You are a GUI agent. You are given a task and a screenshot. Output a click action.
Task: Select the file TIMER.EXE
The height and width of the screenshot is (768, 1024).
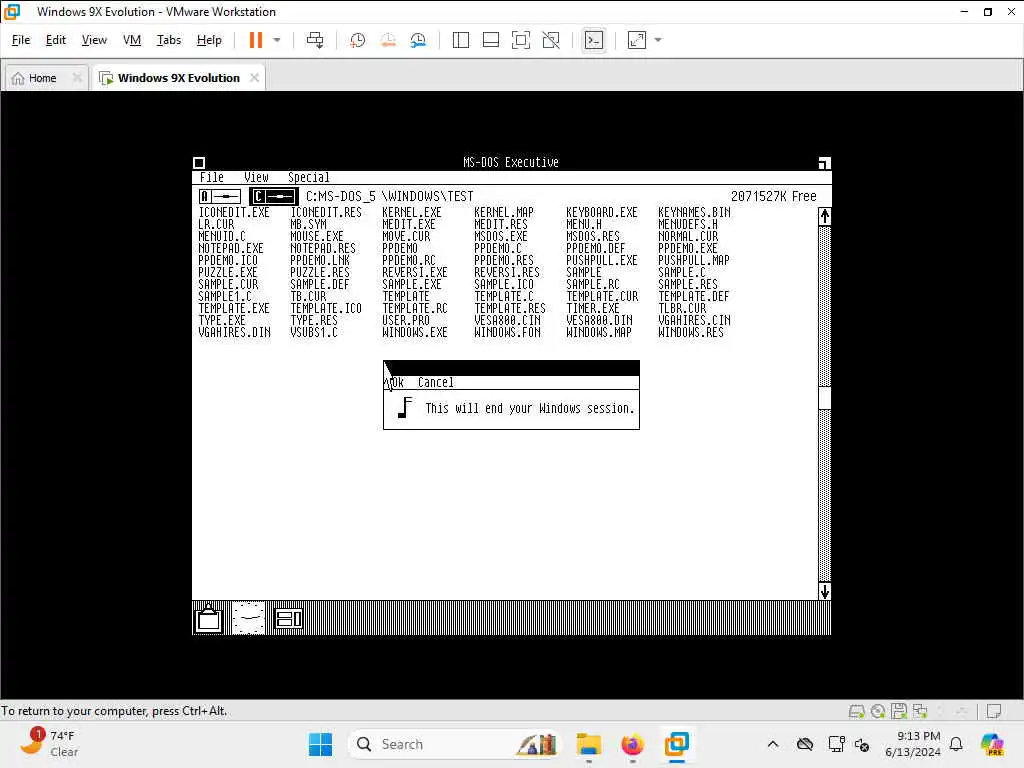(592, 308)
